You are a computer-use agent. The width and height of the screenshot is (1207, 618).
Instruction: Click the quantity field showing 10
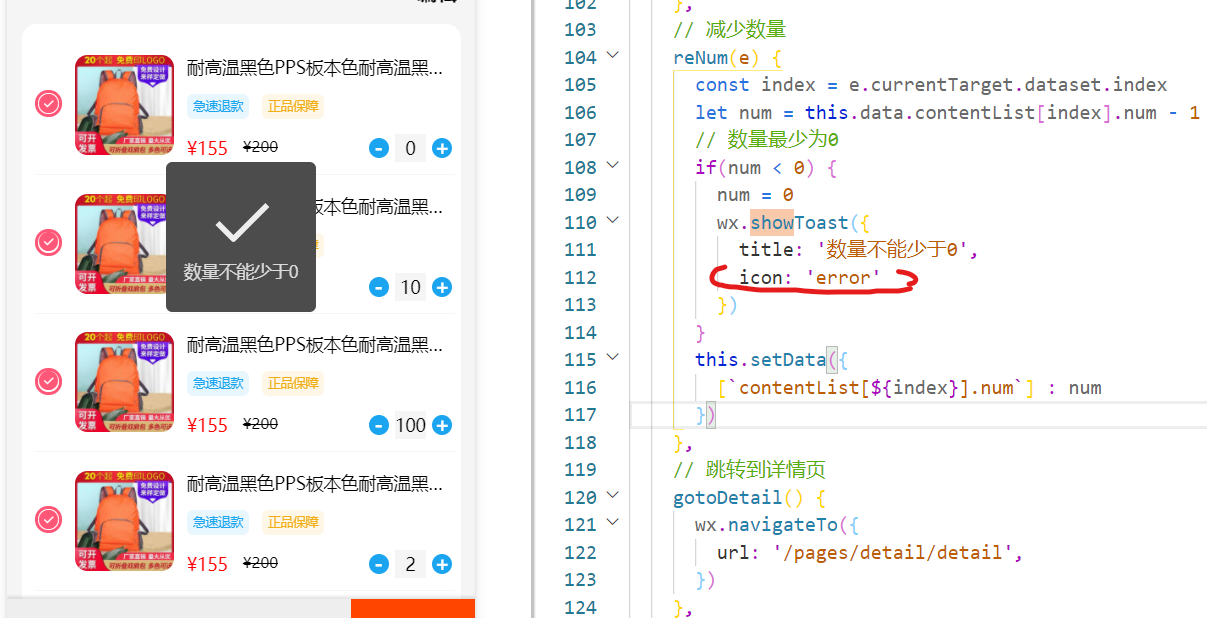[410, 288]
